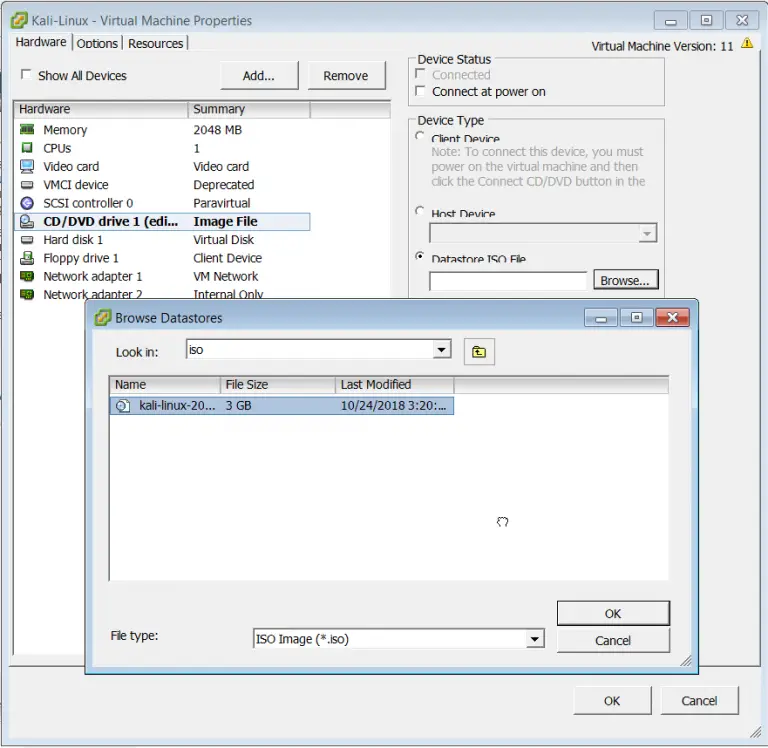The image size is (768, 748).
Task: Switch to the Options tab
Action: (97, 43)
